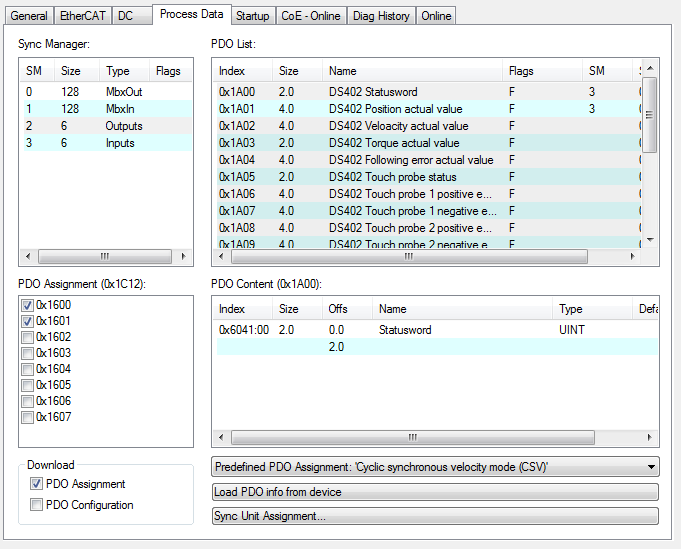Select PDO 0x1A08 Touch probe 2 positive
Screen dimensions: 681x549
tap(428, 228)
